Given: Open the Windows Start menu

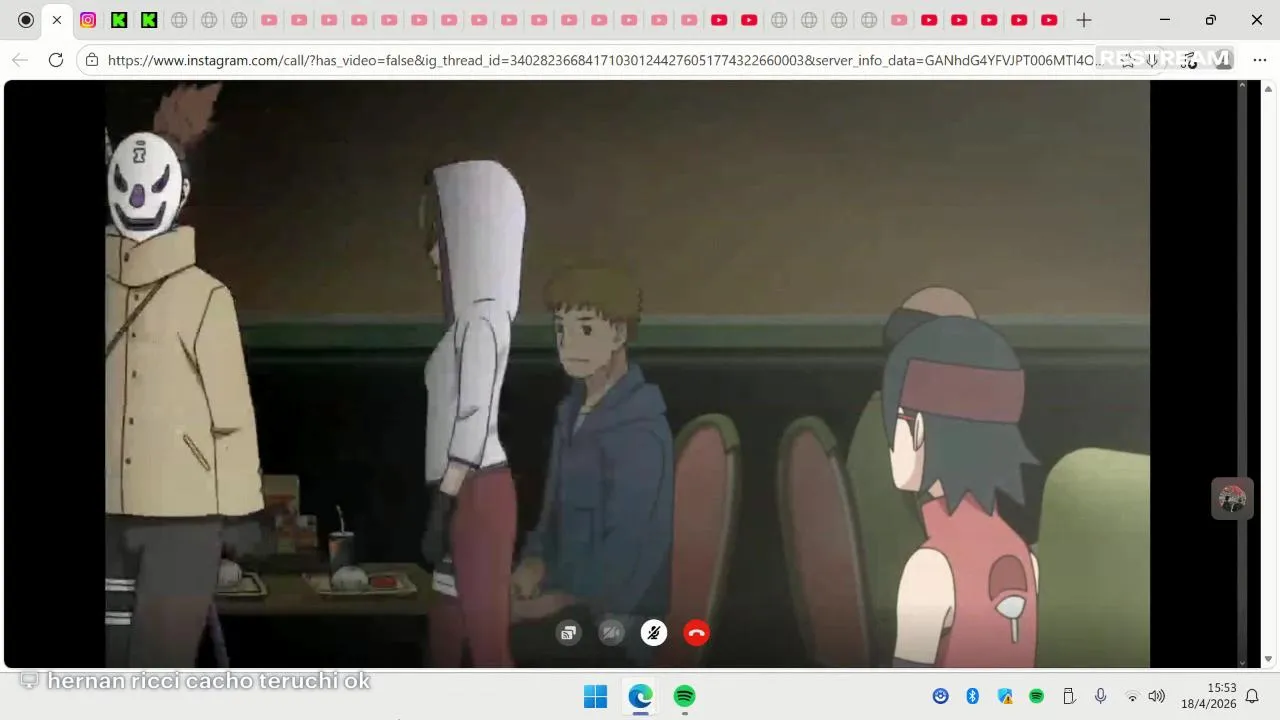Looking at the screenshot, I should 595,696.
